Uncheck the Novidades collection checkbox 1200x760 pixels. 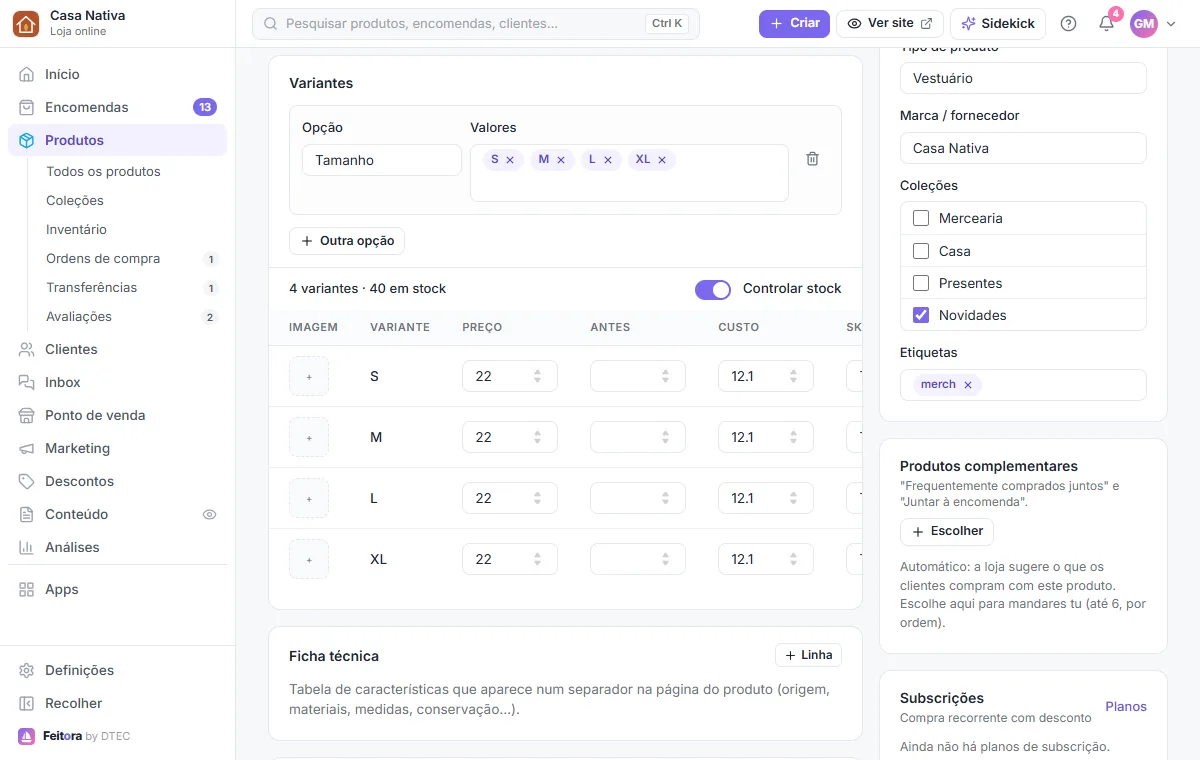(x=921, y=315)
